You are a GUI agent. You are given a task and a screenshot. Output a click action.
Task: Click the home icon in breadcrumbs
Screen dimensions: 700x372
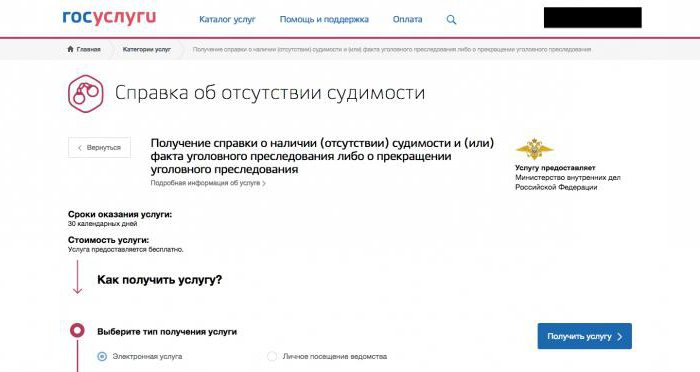pyautogui.click(x=70, y=49)
